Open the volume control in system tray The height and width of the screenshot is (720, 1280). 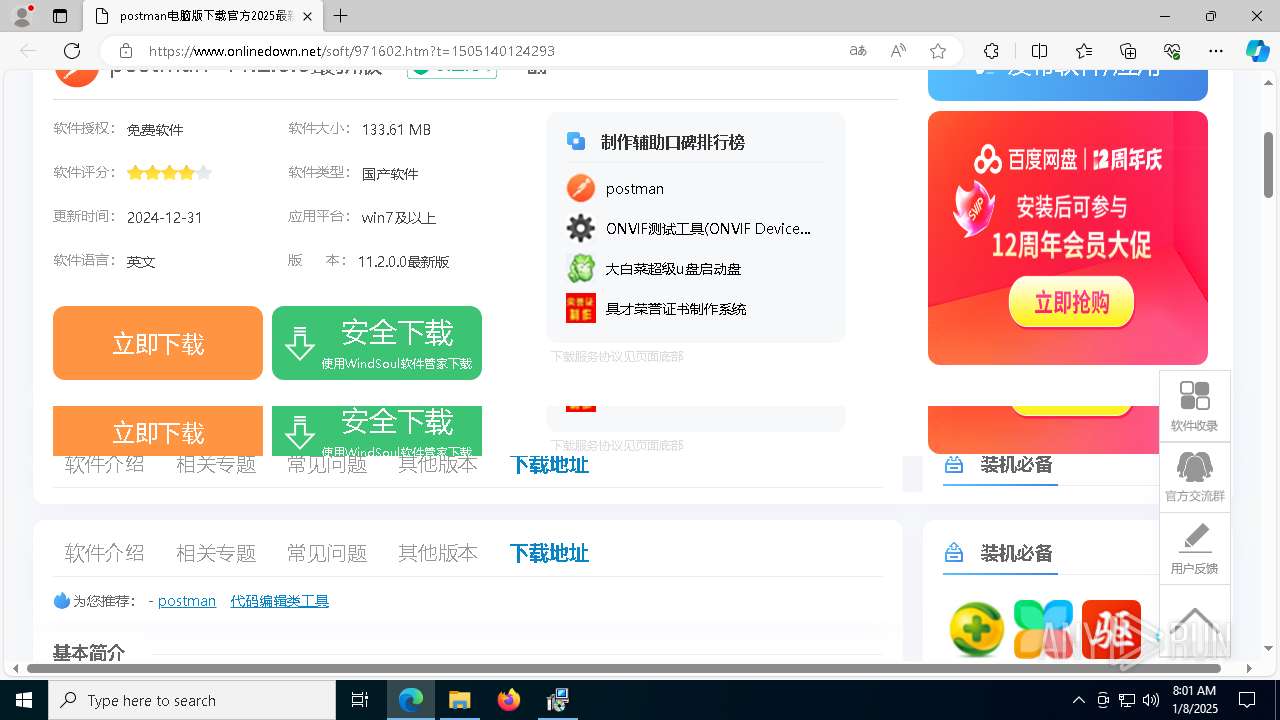pos(1151,700)
